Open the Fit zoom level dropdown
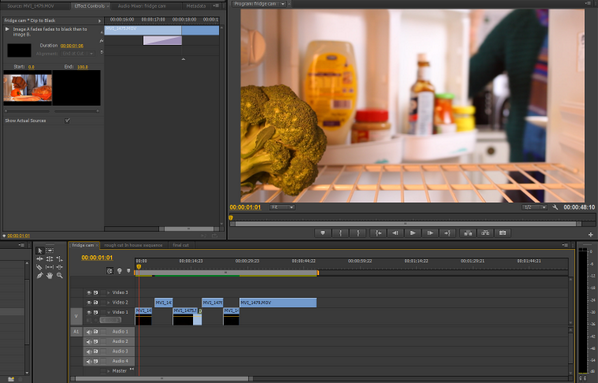This screenshot has width=598, height=383. click(282, 208)
